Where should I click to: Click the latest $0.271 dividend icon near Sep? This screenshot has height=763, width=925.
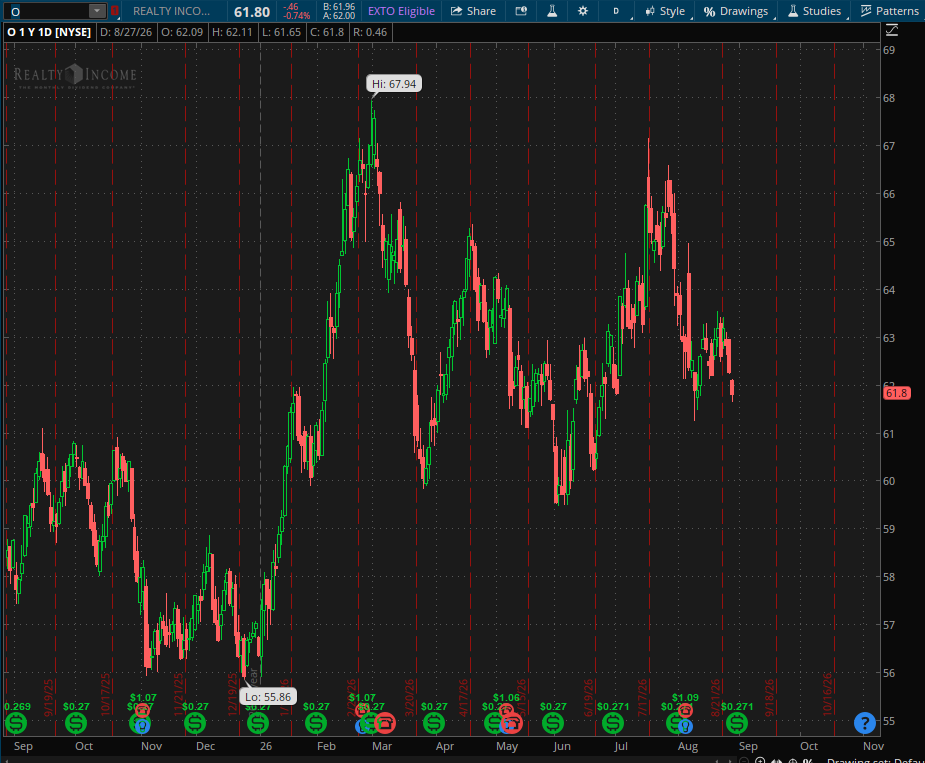737,723
